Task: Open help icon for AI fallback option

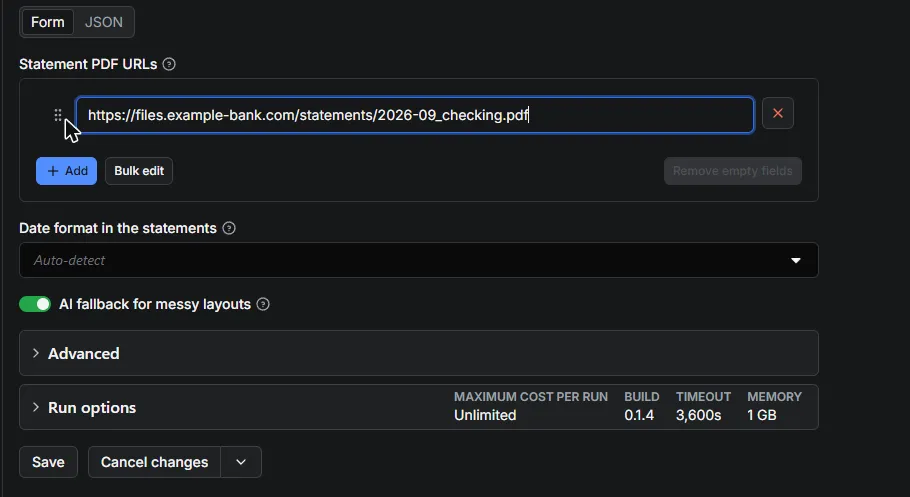Action: click(x=263, y=304)
